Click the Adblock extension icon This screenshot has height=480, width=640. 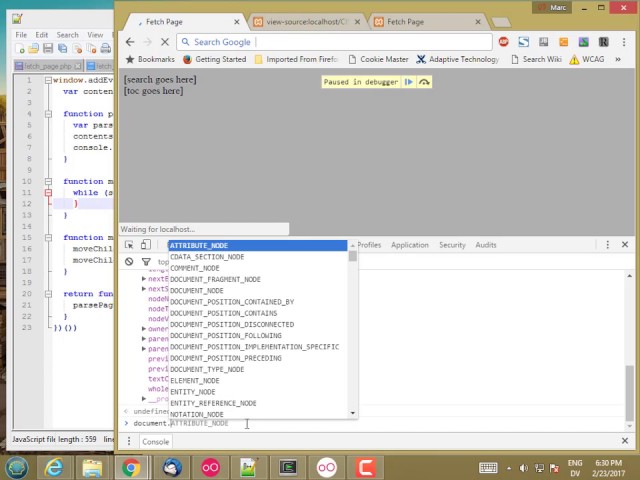click(x=503, y=42)
